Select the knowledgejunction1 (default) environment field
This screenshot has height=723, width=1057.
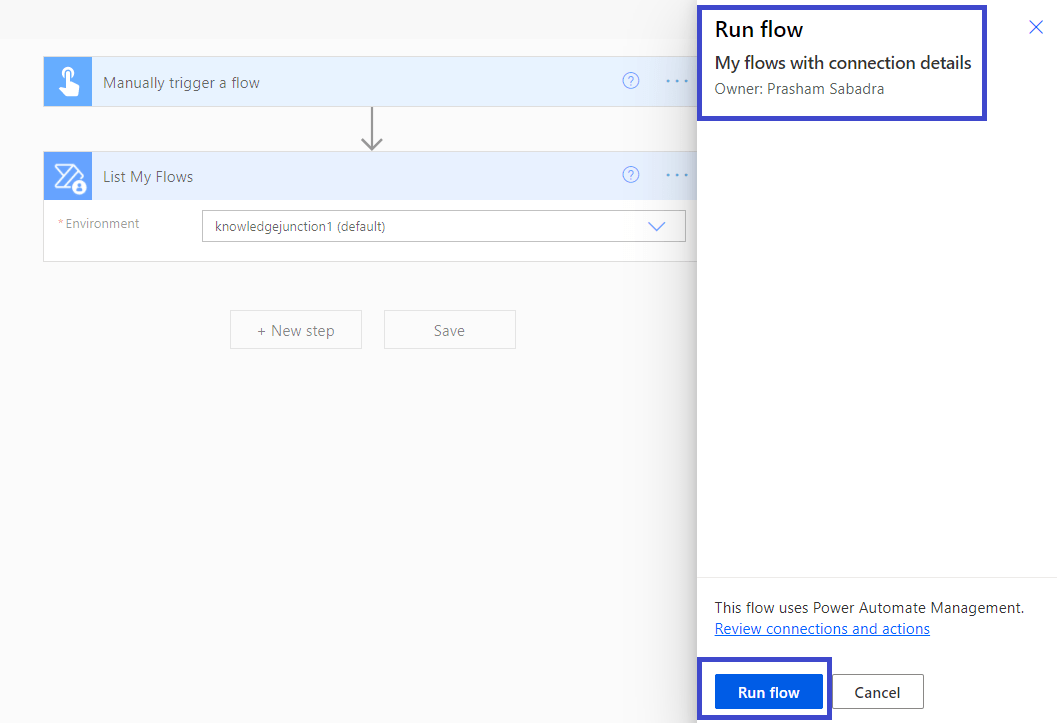444,226
